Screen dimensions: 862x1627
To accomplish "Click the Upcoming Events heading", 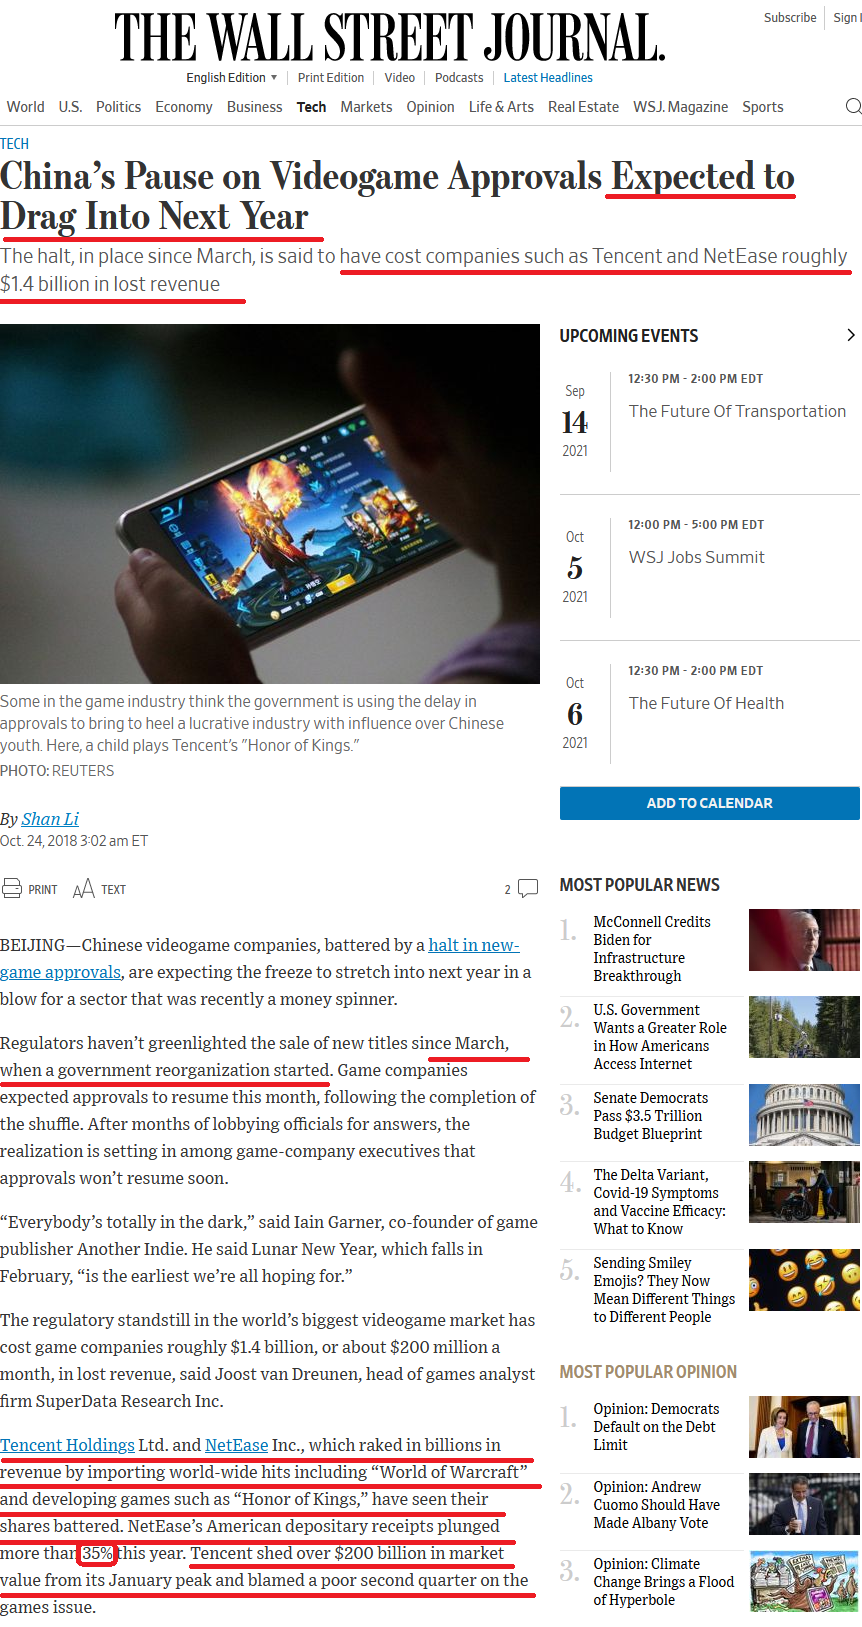I will point(629,336).
